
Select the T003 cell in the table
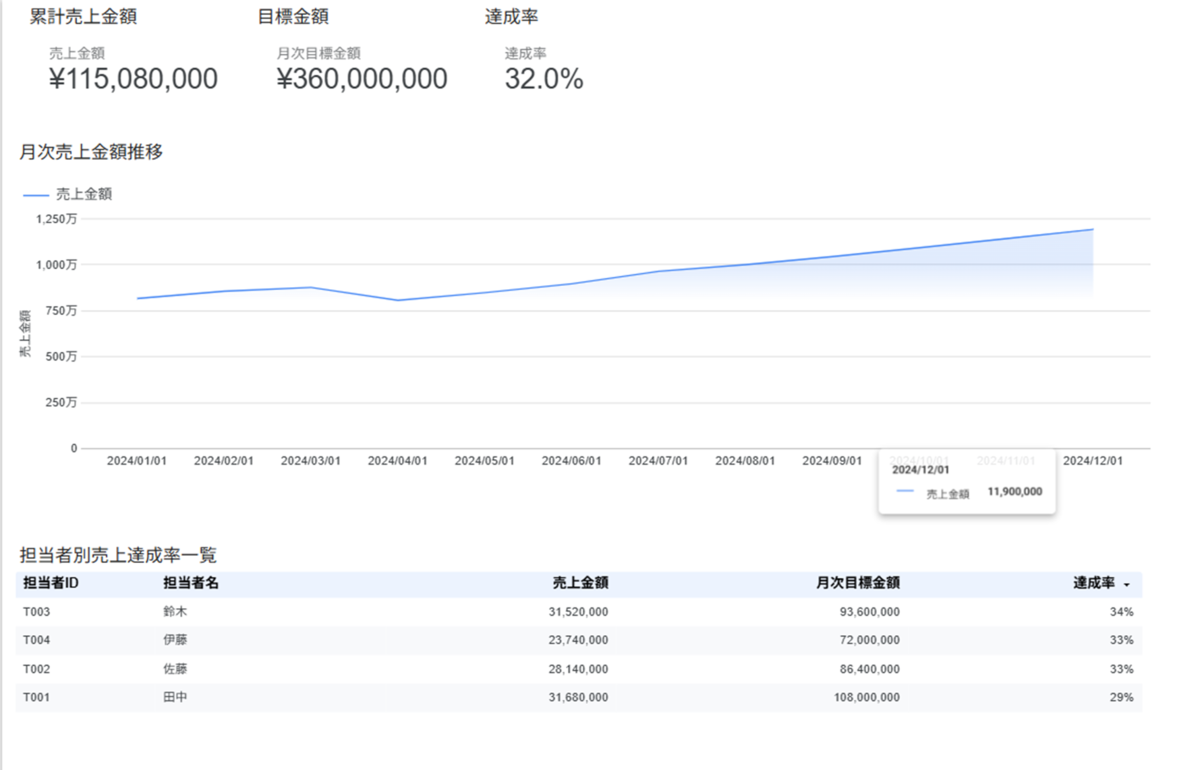click(x=36, y=612)
